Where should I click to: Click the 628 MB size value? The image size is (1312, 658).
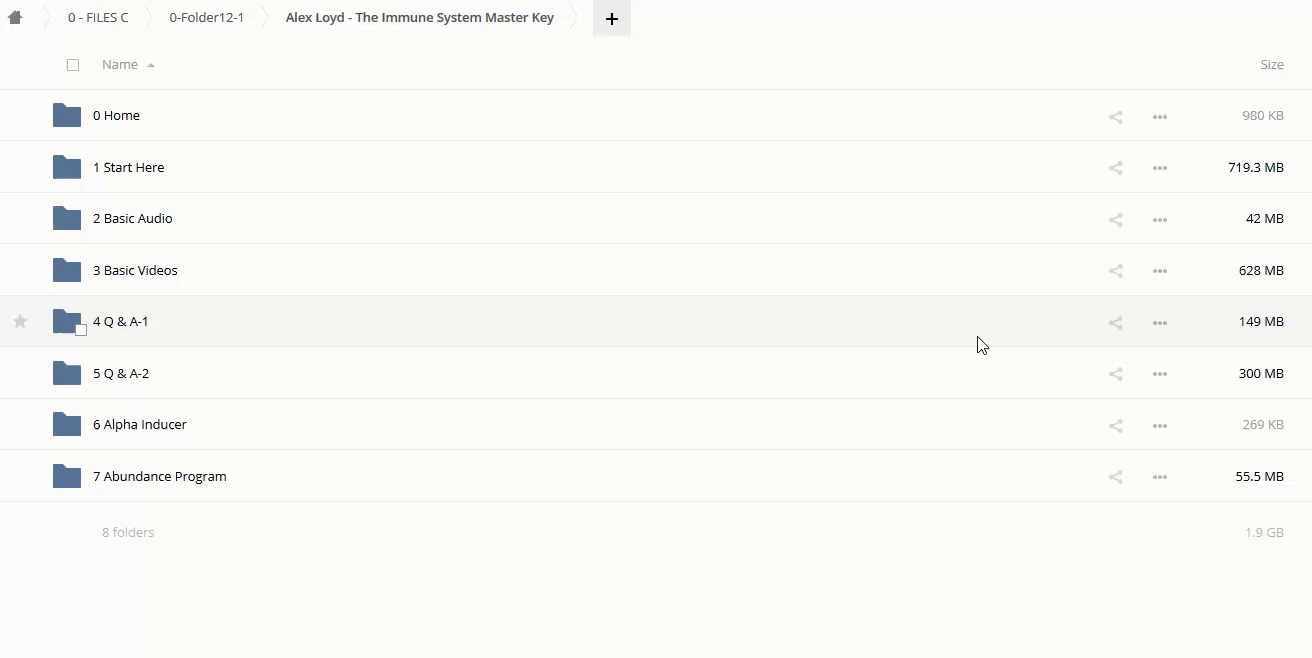(x=1261, y=270)
